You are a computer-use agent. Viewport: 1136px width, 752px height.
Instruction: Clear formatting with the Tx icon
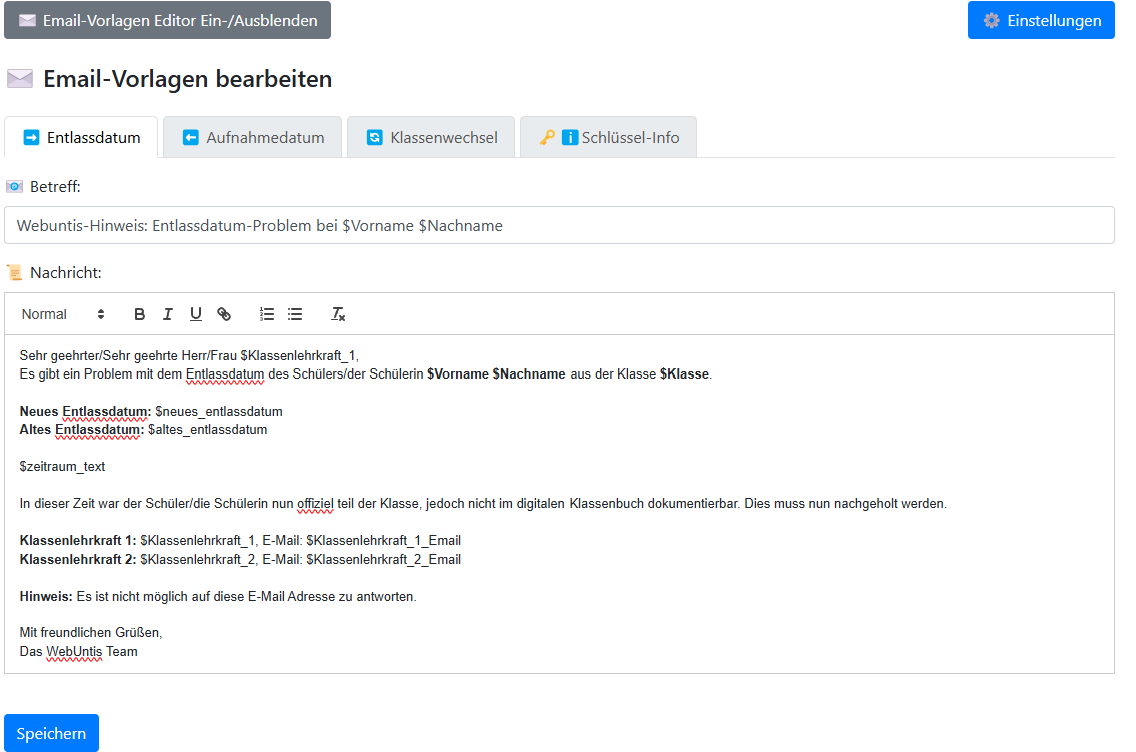pos(338,314)
